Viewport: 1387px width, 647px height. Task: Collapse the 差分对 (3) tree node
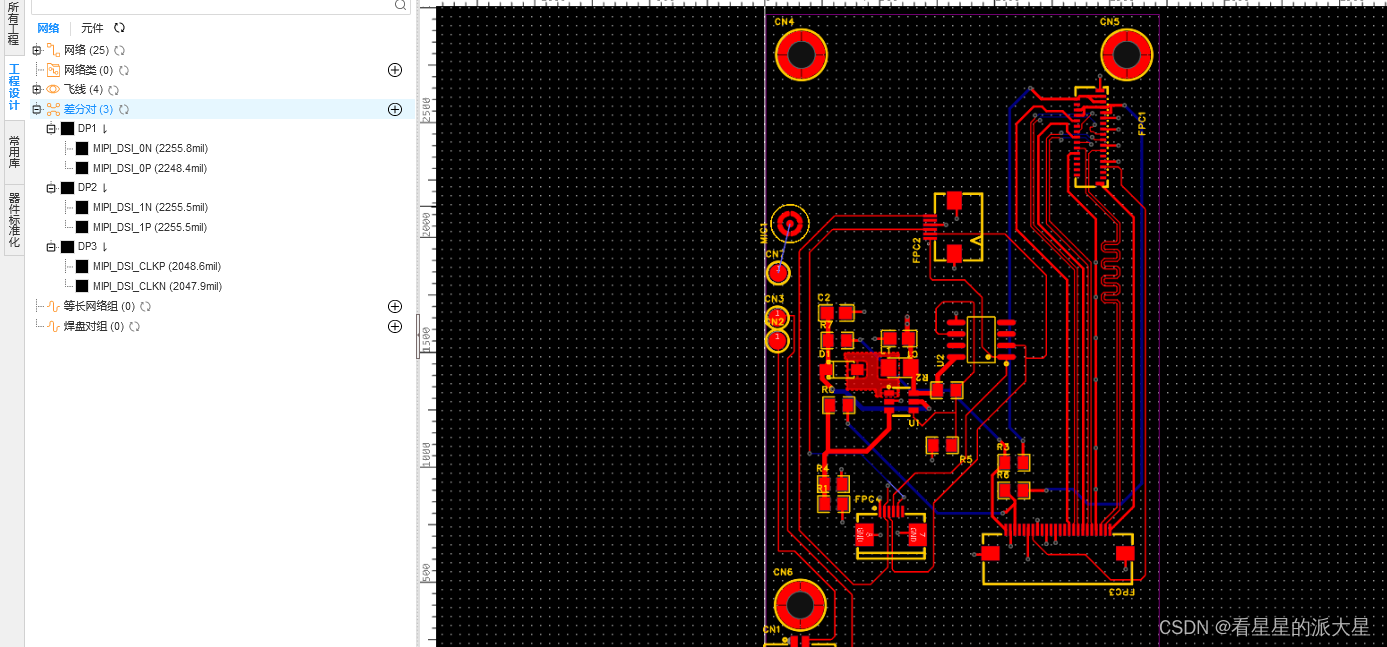pos(37,109)
